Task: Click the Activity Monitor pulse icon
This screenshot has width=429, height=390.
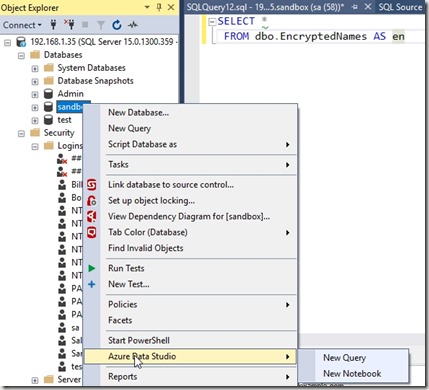Action: [x=133, y=25]
